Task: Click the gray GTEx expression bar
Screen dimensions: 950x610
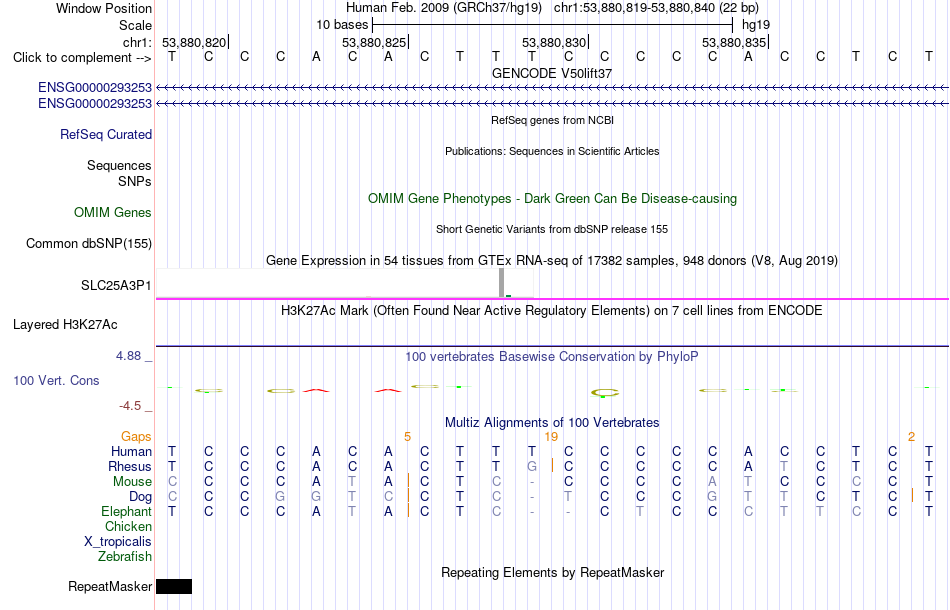Action: tap(502, 283)
